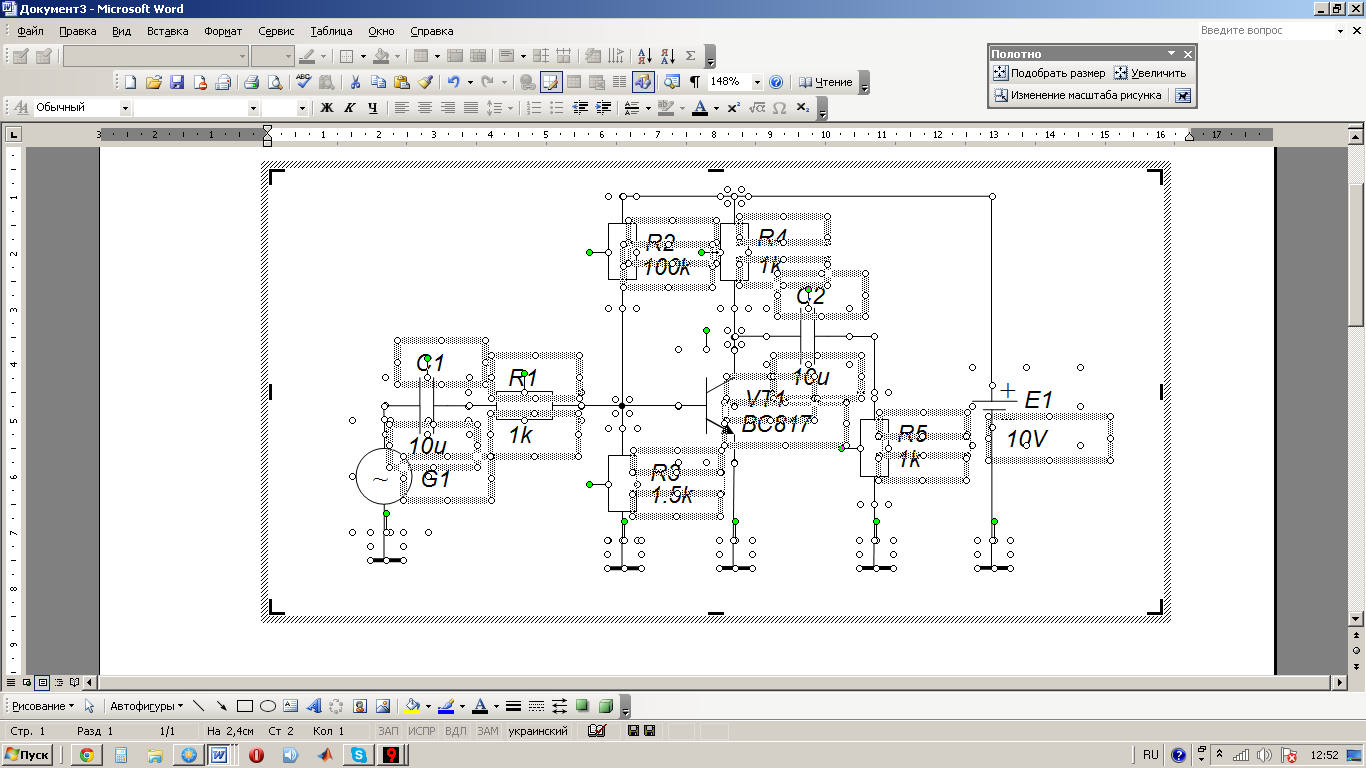Select the Rectangle drawing tool

pyautogui.click(x=244, y=705)
